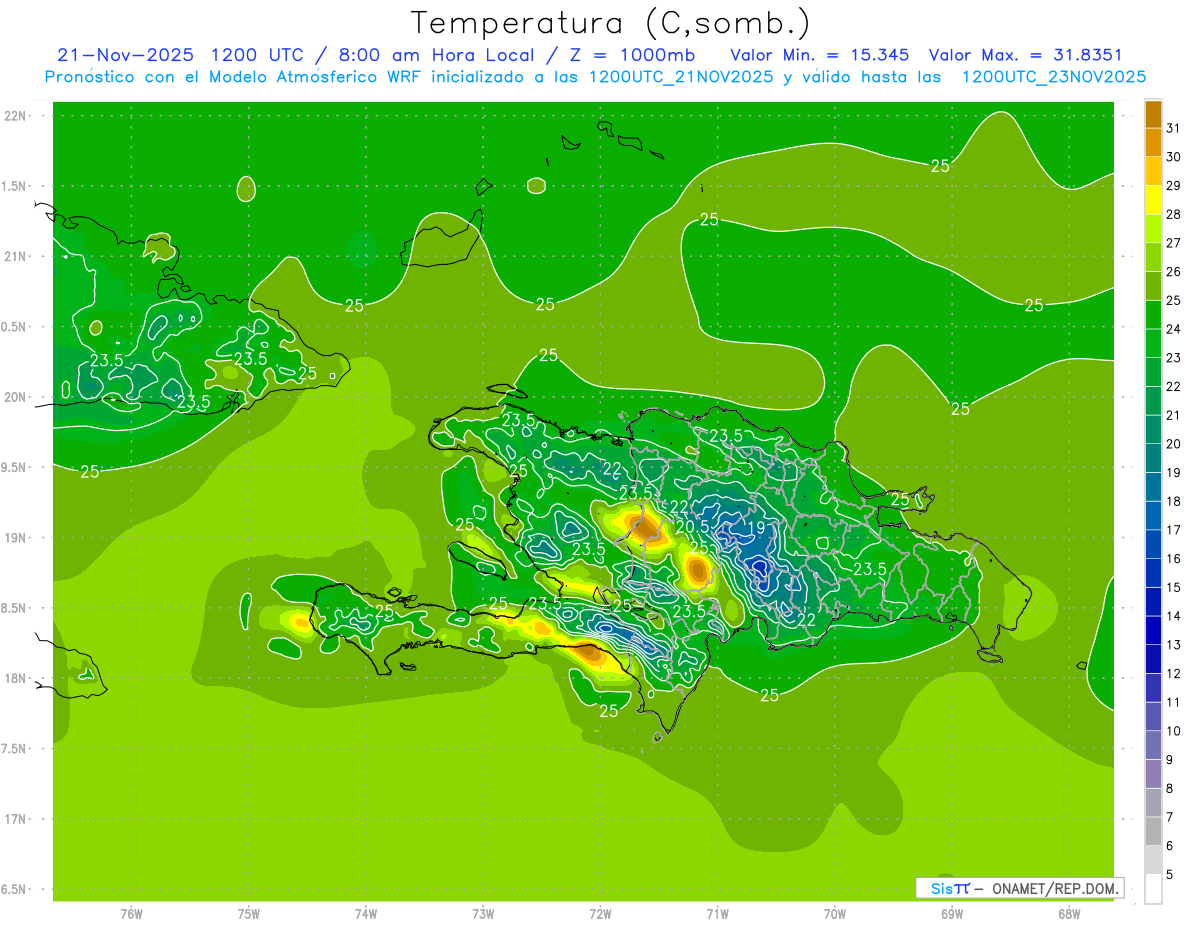Click the "14" label on the color scale
The image size is (1200, 927).
click(x=1173, y=616)
